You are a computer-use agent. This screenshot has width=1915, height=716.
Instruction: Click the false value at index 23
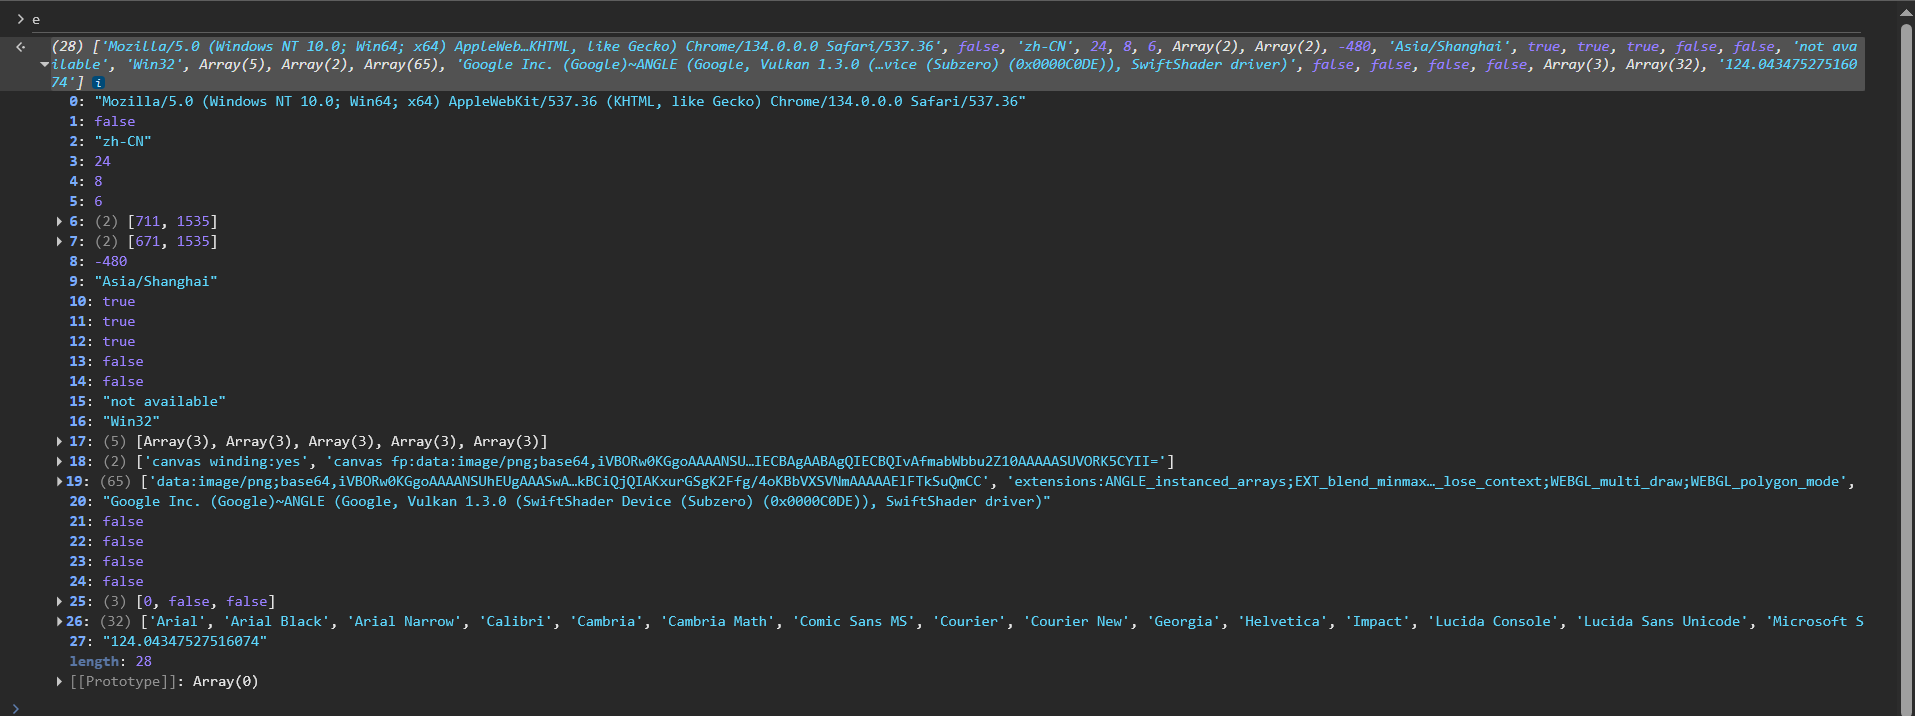(x=123, y=561)
